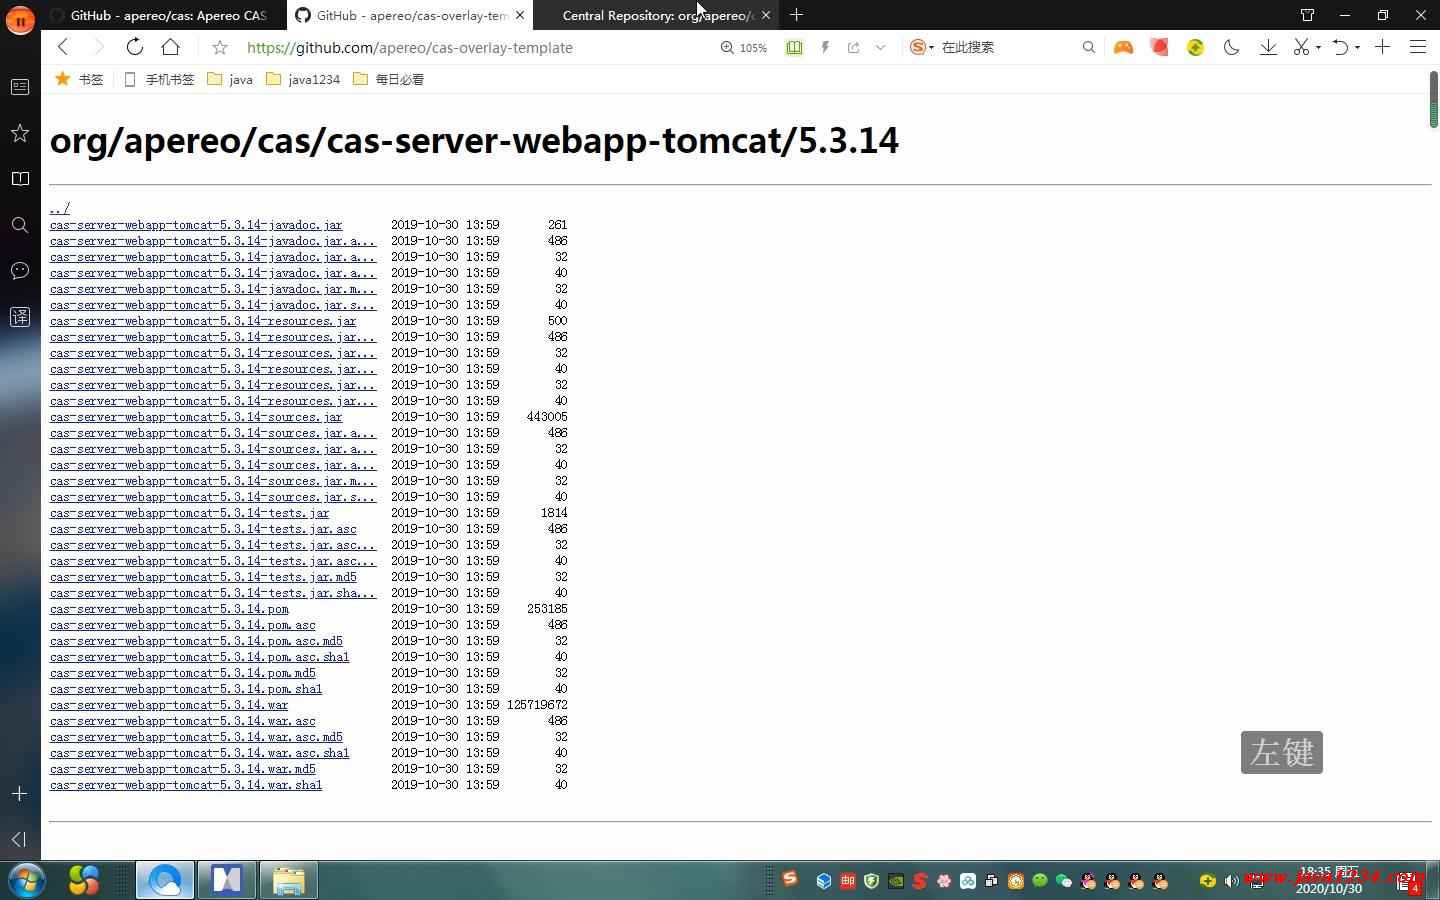Screen dimensions: 1440x900
Task: Bookmark this page with the address-bar star
Action: pos(220,47)
